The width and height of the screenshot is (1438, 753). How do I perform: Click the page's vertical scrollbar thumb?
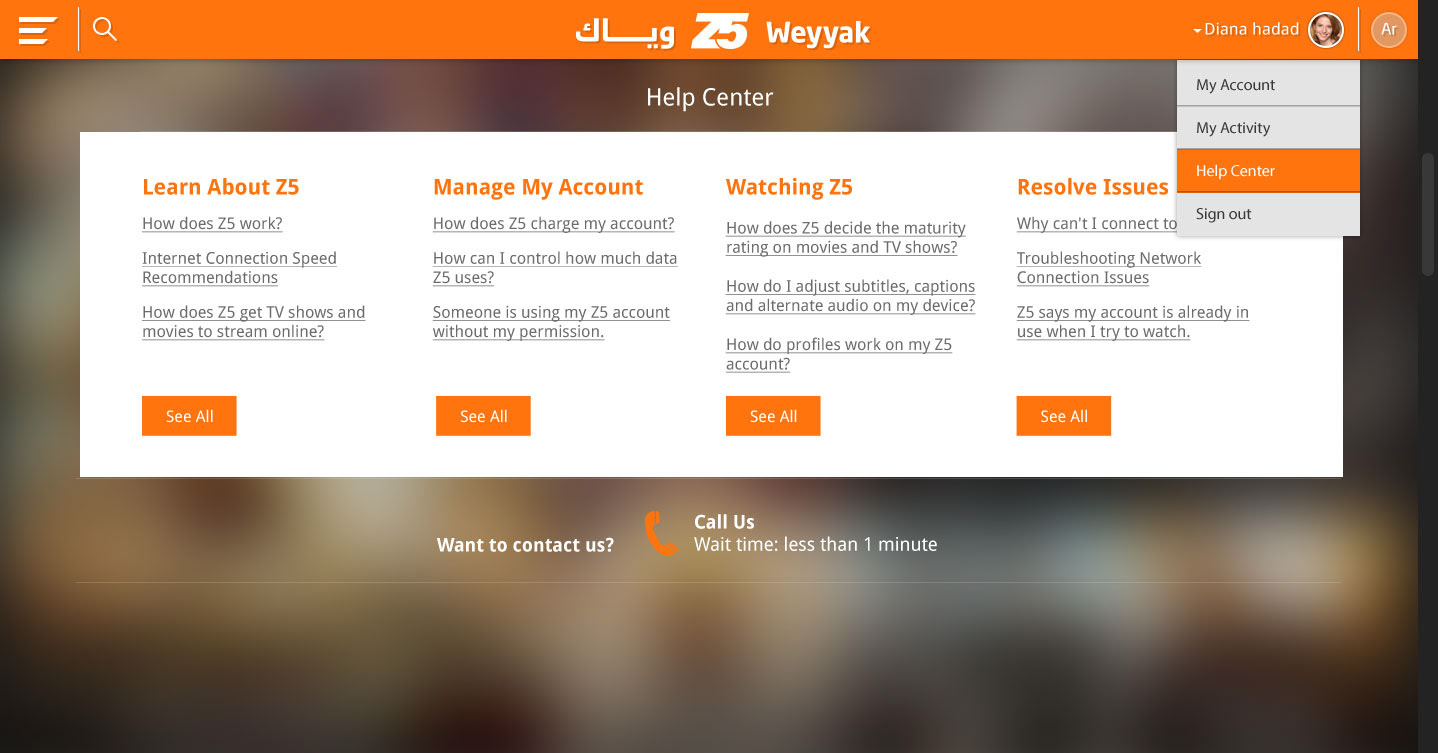click(1428, 214)
